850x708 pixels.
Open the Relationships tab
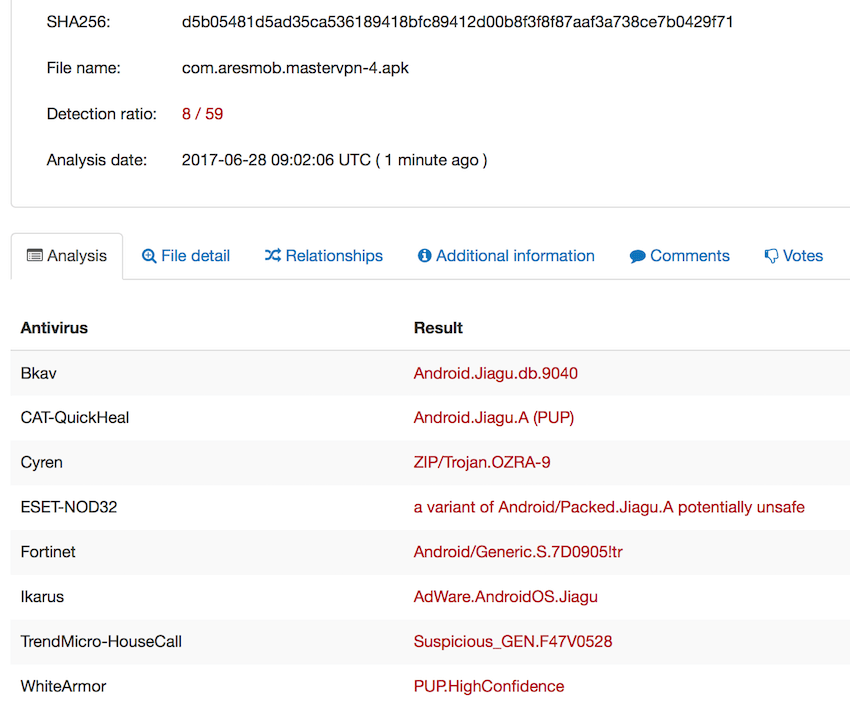tap(324, 256)
